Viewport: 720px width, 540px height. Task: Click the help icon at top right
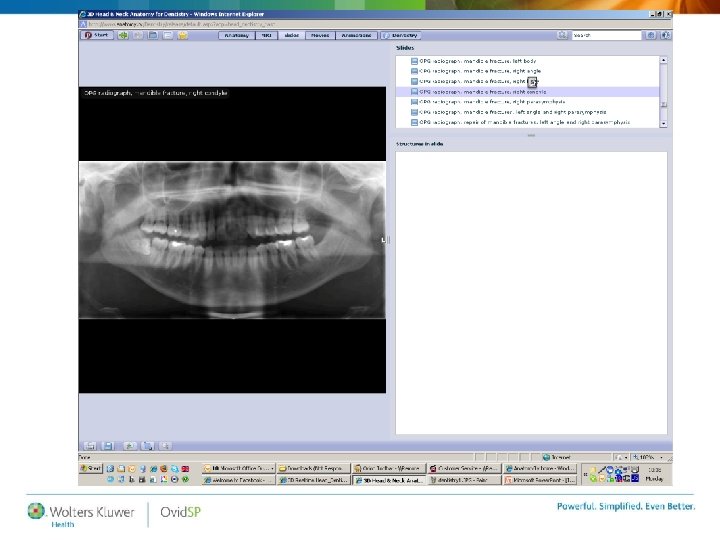(x=665, y=35)
